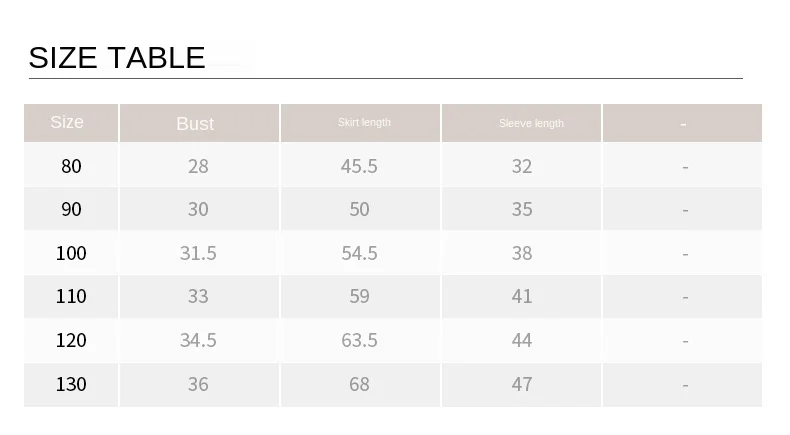Select the Size column header
The height and width of the screenshot is (435, 790).
point(67,122)
